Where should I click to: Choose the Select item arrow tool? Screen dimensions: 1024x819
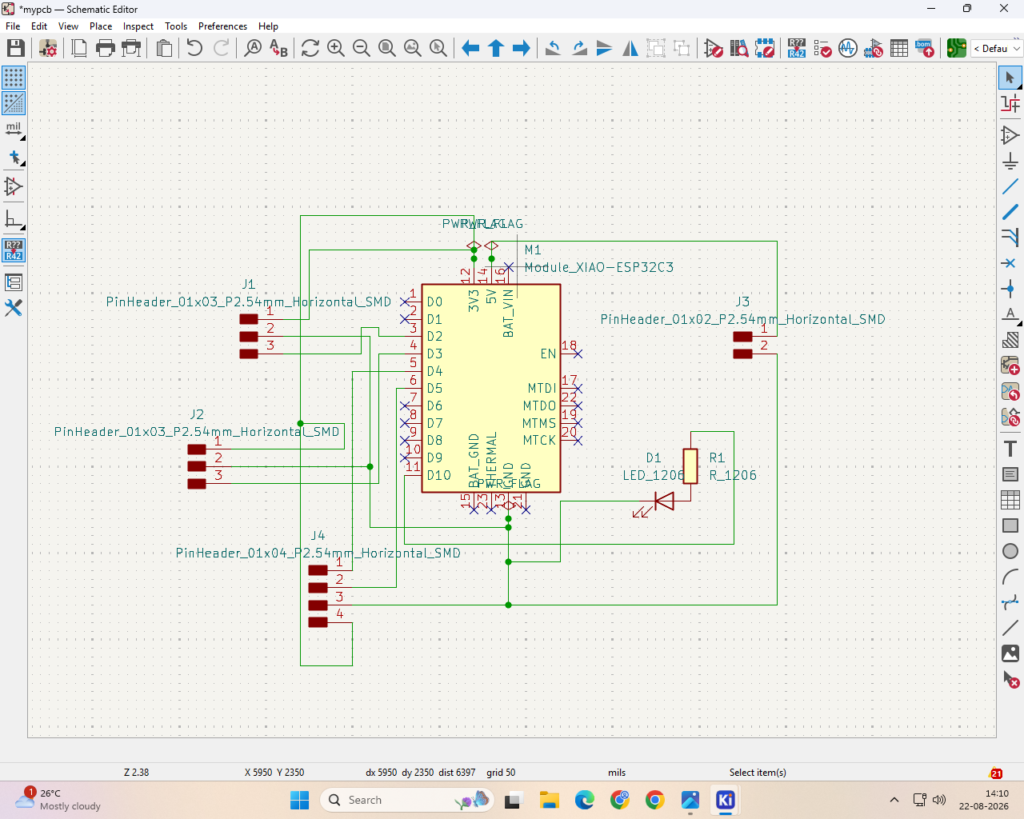pos(1010,78)
